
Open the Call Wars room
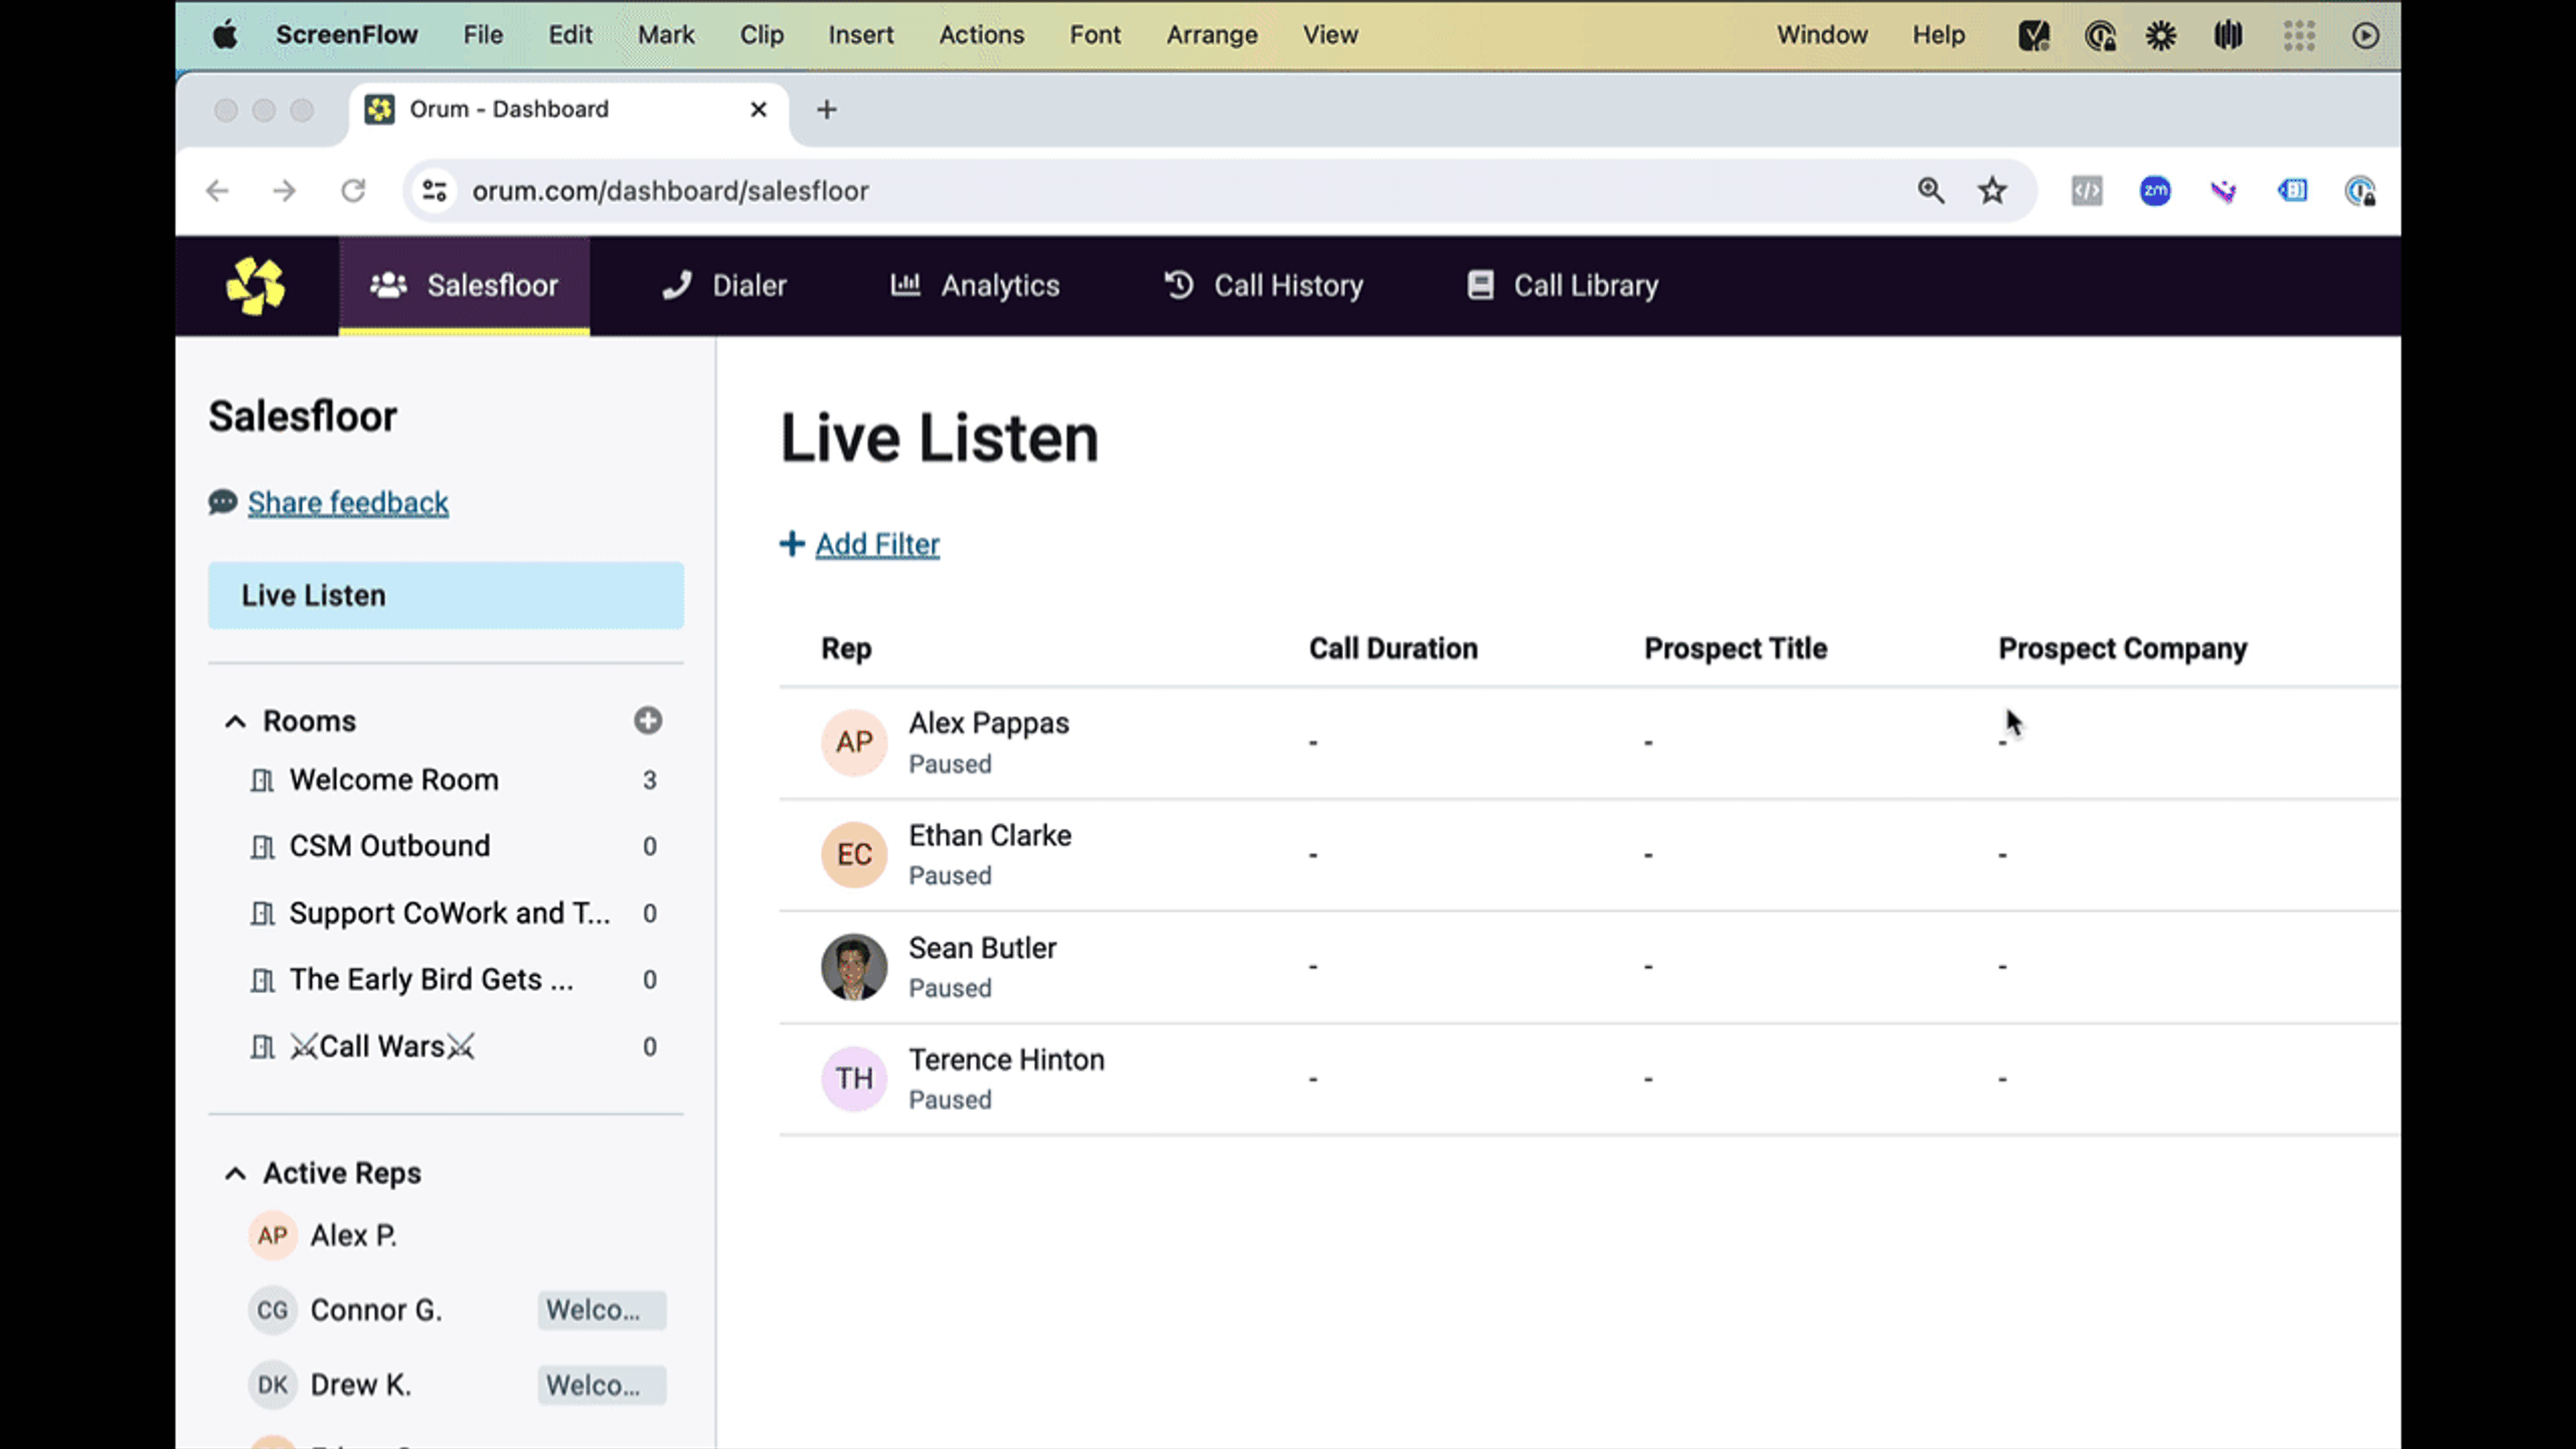(x=382, y=1046)
